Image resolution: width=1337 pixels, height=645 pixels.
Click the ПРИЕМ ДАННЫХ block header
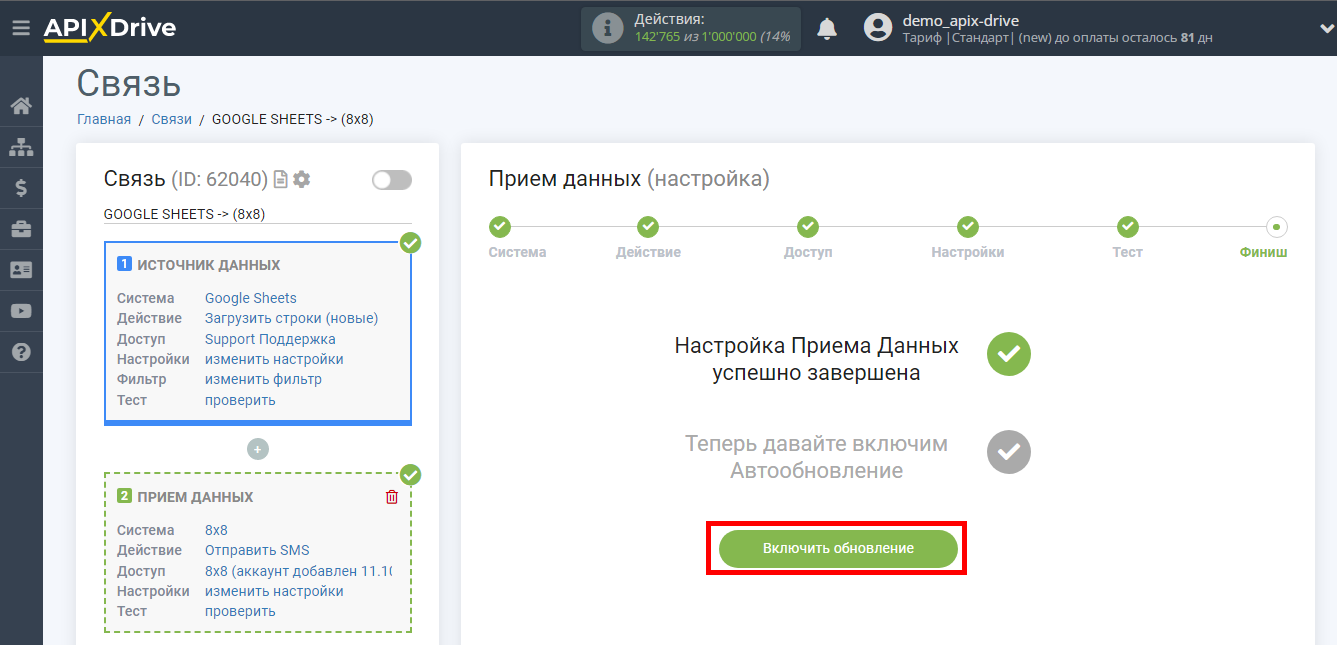[x=195, y=497]
